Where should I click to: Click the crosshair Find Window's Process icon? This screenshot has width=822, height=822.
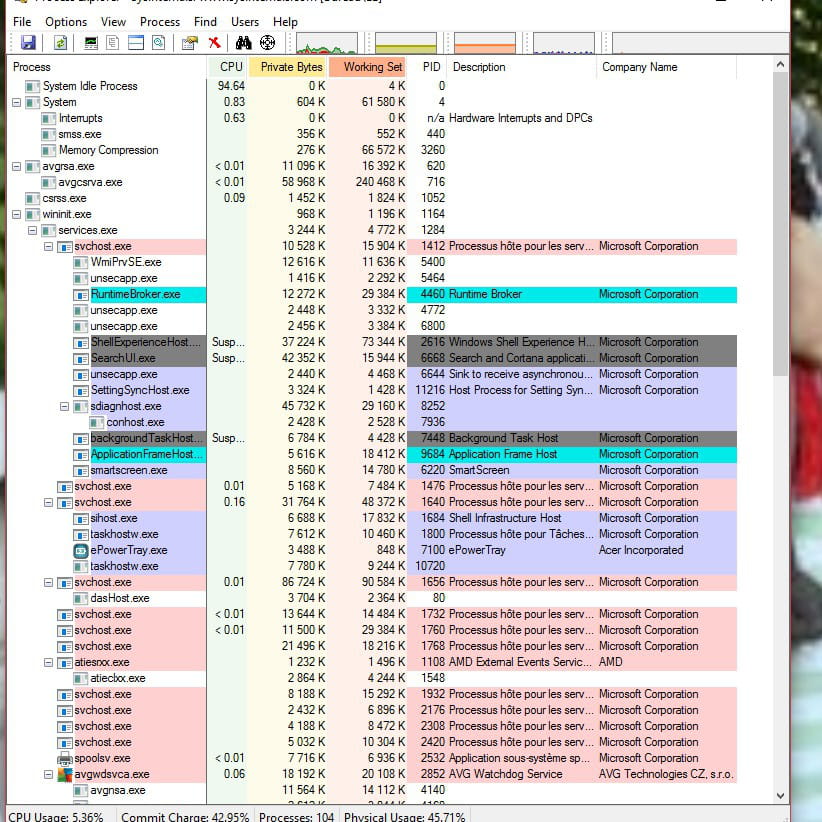267,42
